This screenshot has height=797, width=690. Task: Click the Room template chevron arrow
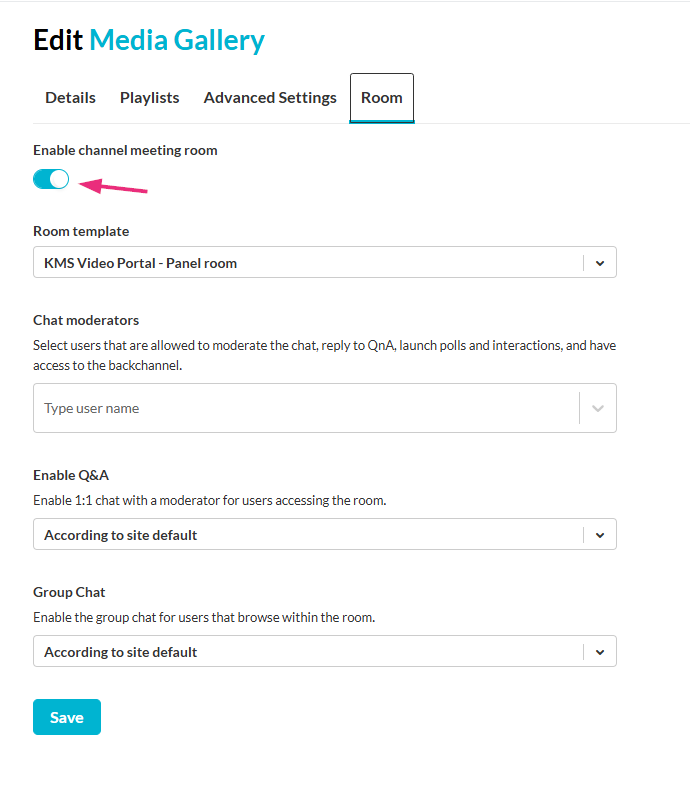coord(600,263)
